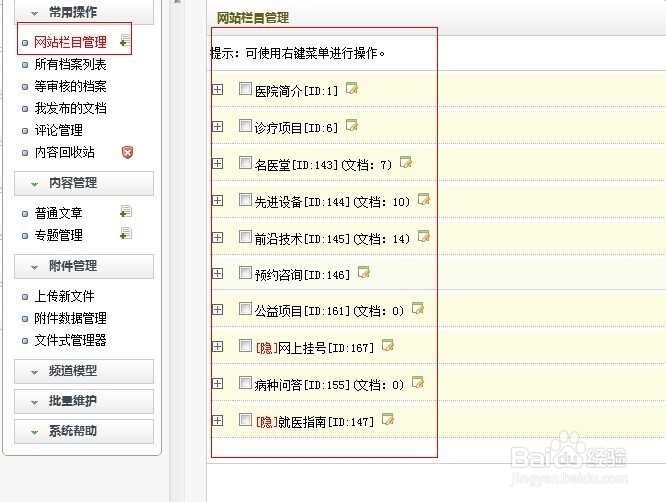This screenshot has width=666, height=502.
Task: Expand 预约咨询 subcolumns
Action: pos(217,273)
